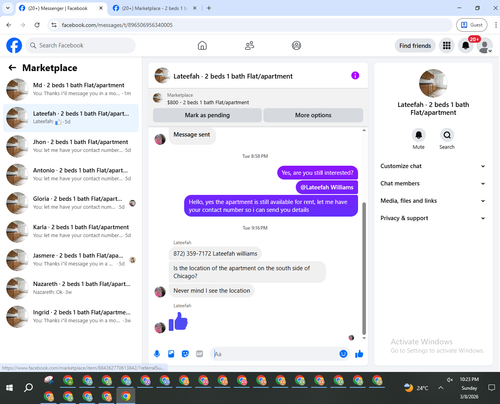Choose a sticker icon

pyautogui.click(x=185, y=354)
